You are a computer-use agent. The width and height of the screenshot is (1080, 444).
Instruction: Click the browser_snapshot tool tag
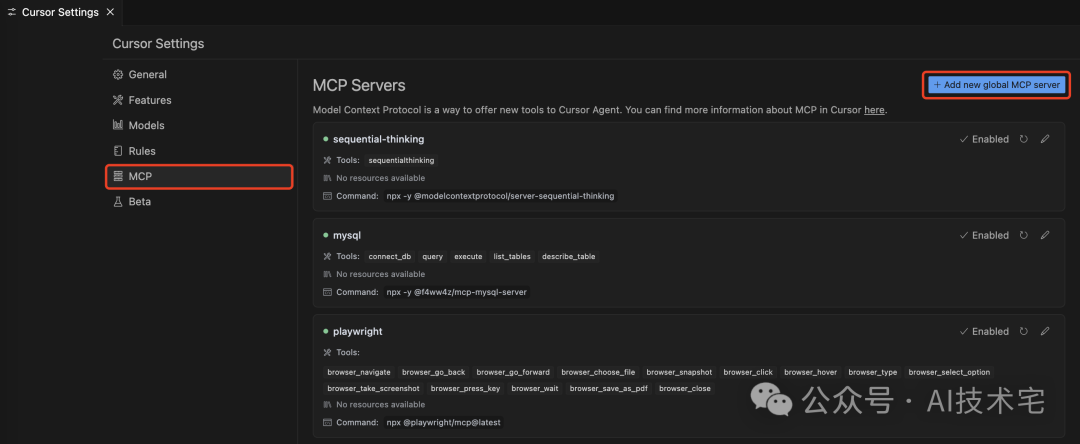click(679, 372)
